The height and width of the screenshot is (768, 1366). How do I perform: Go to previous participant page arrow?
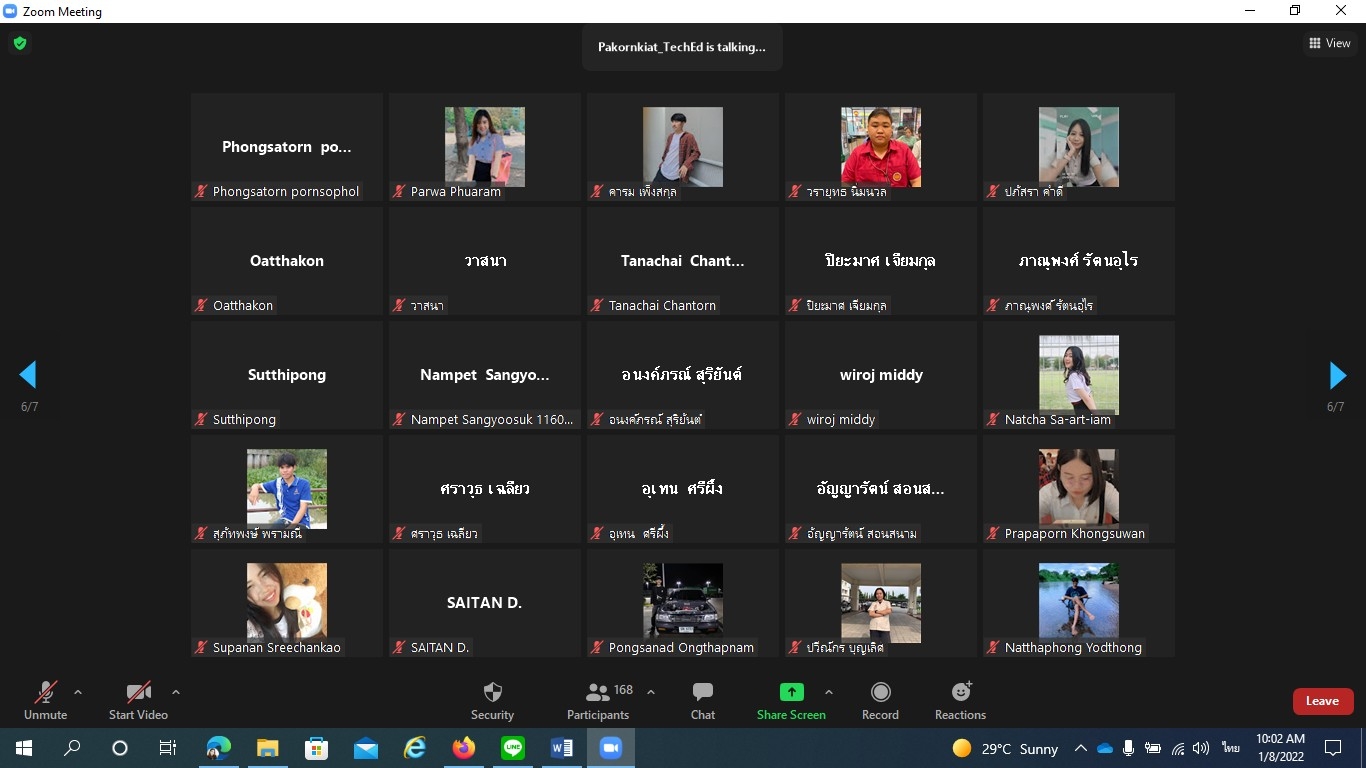pyautogui.click(x=28, y=375)
